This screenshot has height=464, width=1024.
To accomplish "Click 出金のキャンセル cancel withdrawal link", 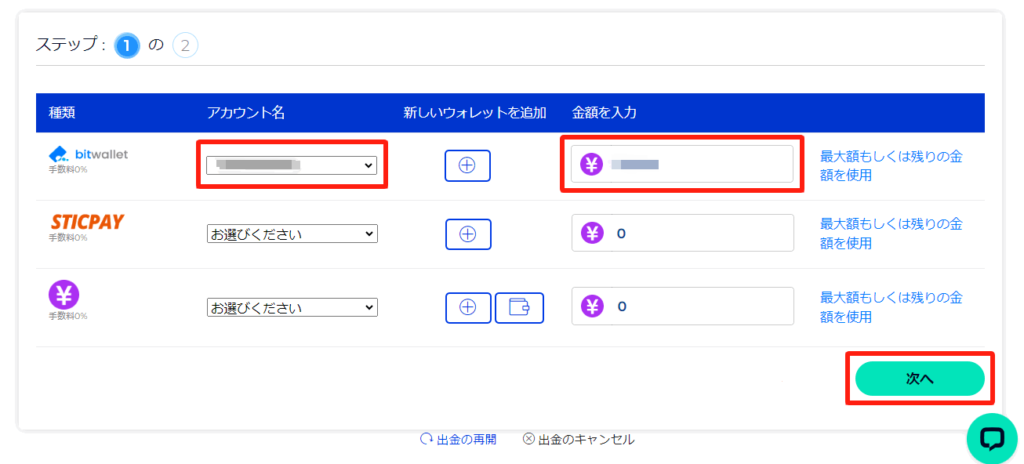I will coord(578,439).
